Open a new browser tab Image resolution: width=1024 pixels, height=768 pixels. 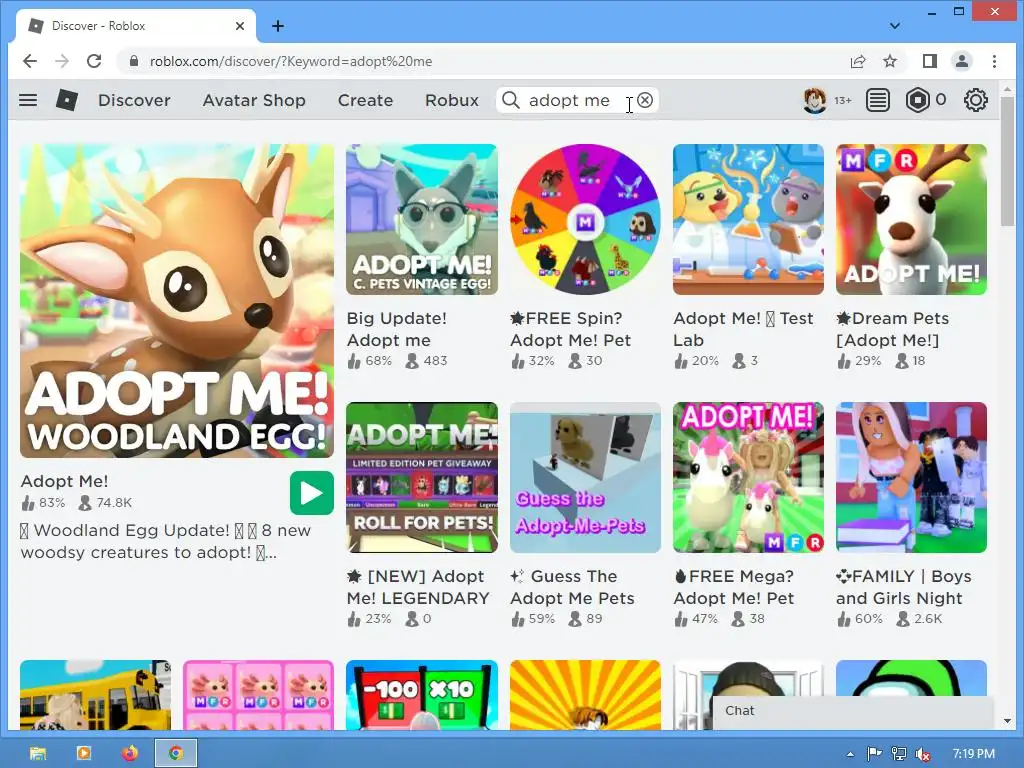tap(278, 26)
